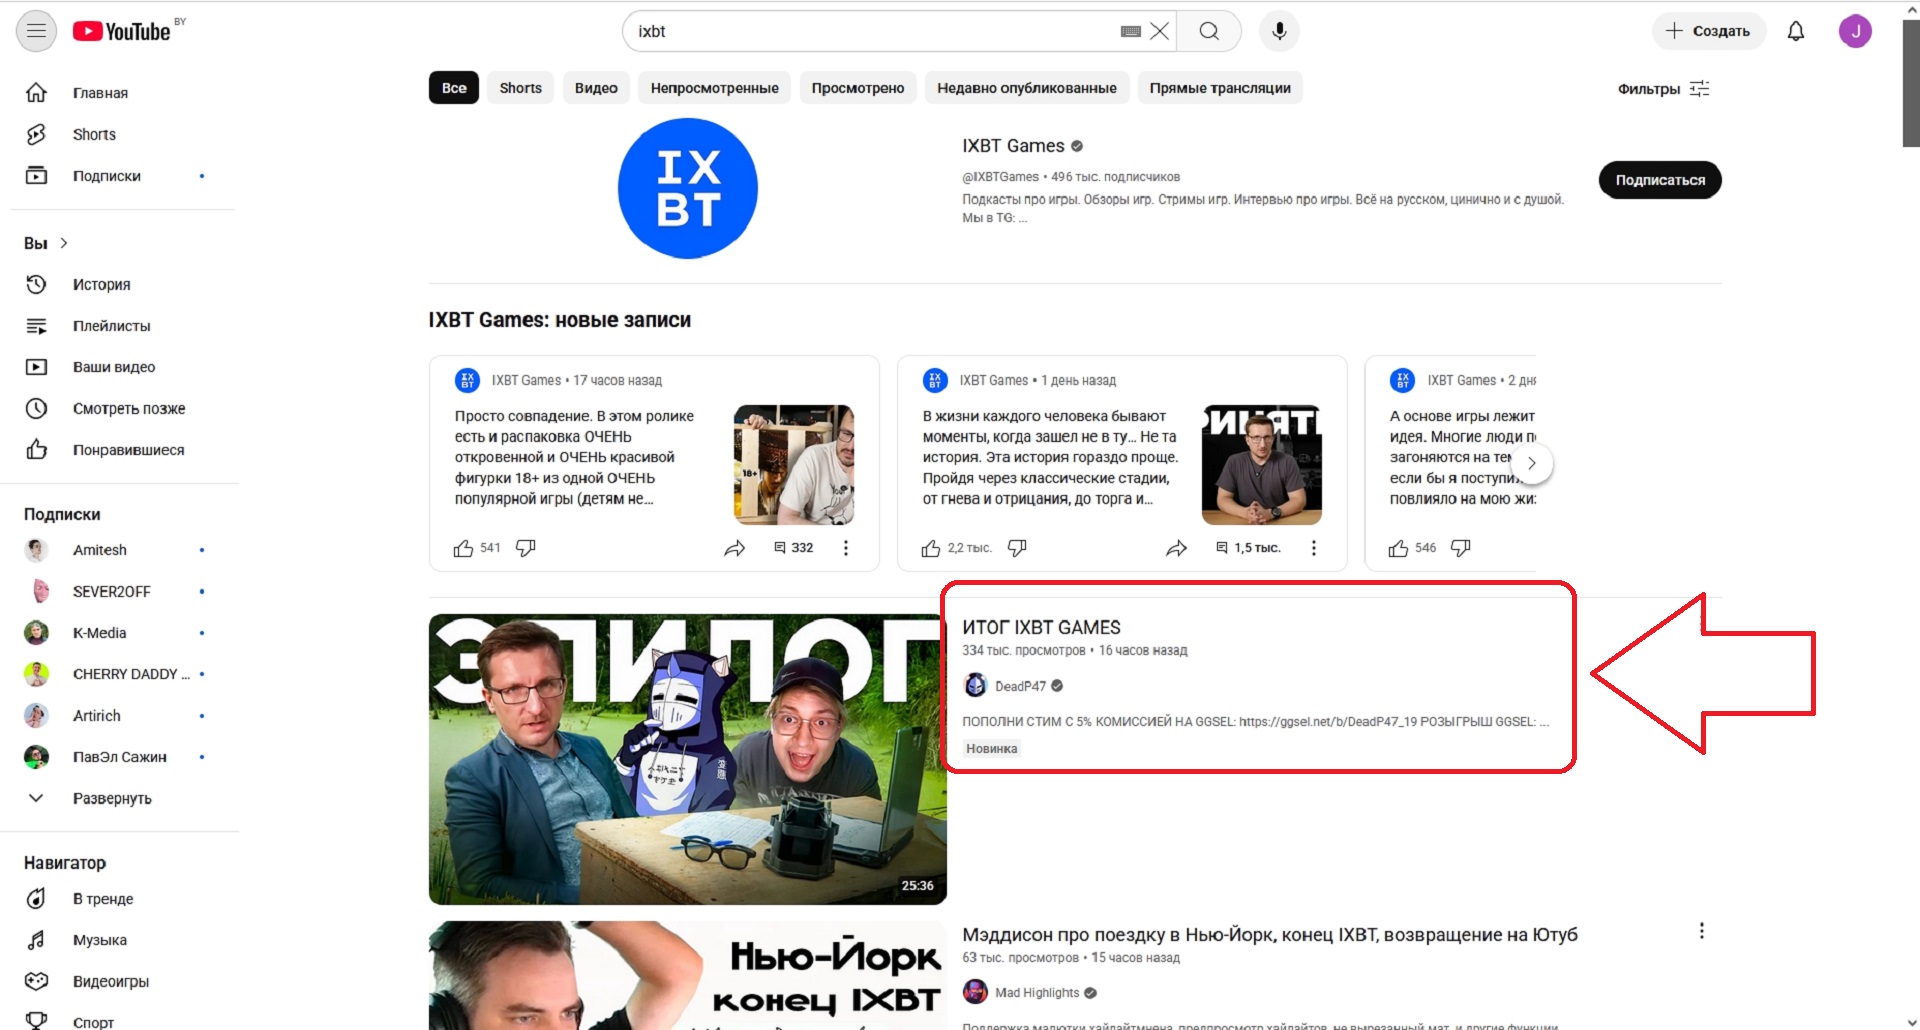Subscribe with the Подписаться button
1920x1030 pixels.
pos(1660,180)
